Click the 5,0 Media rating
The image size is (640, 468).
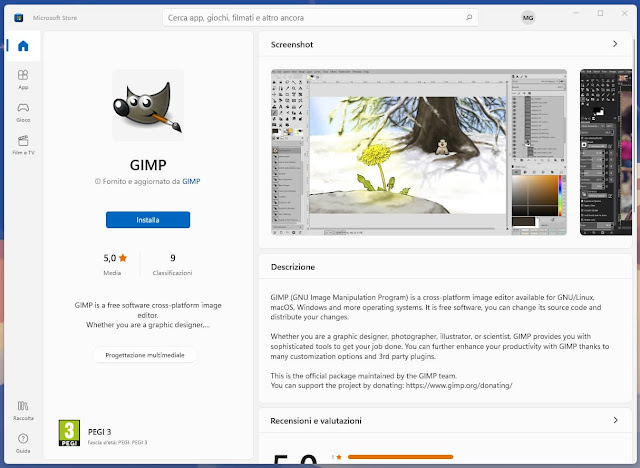(115, 264)
